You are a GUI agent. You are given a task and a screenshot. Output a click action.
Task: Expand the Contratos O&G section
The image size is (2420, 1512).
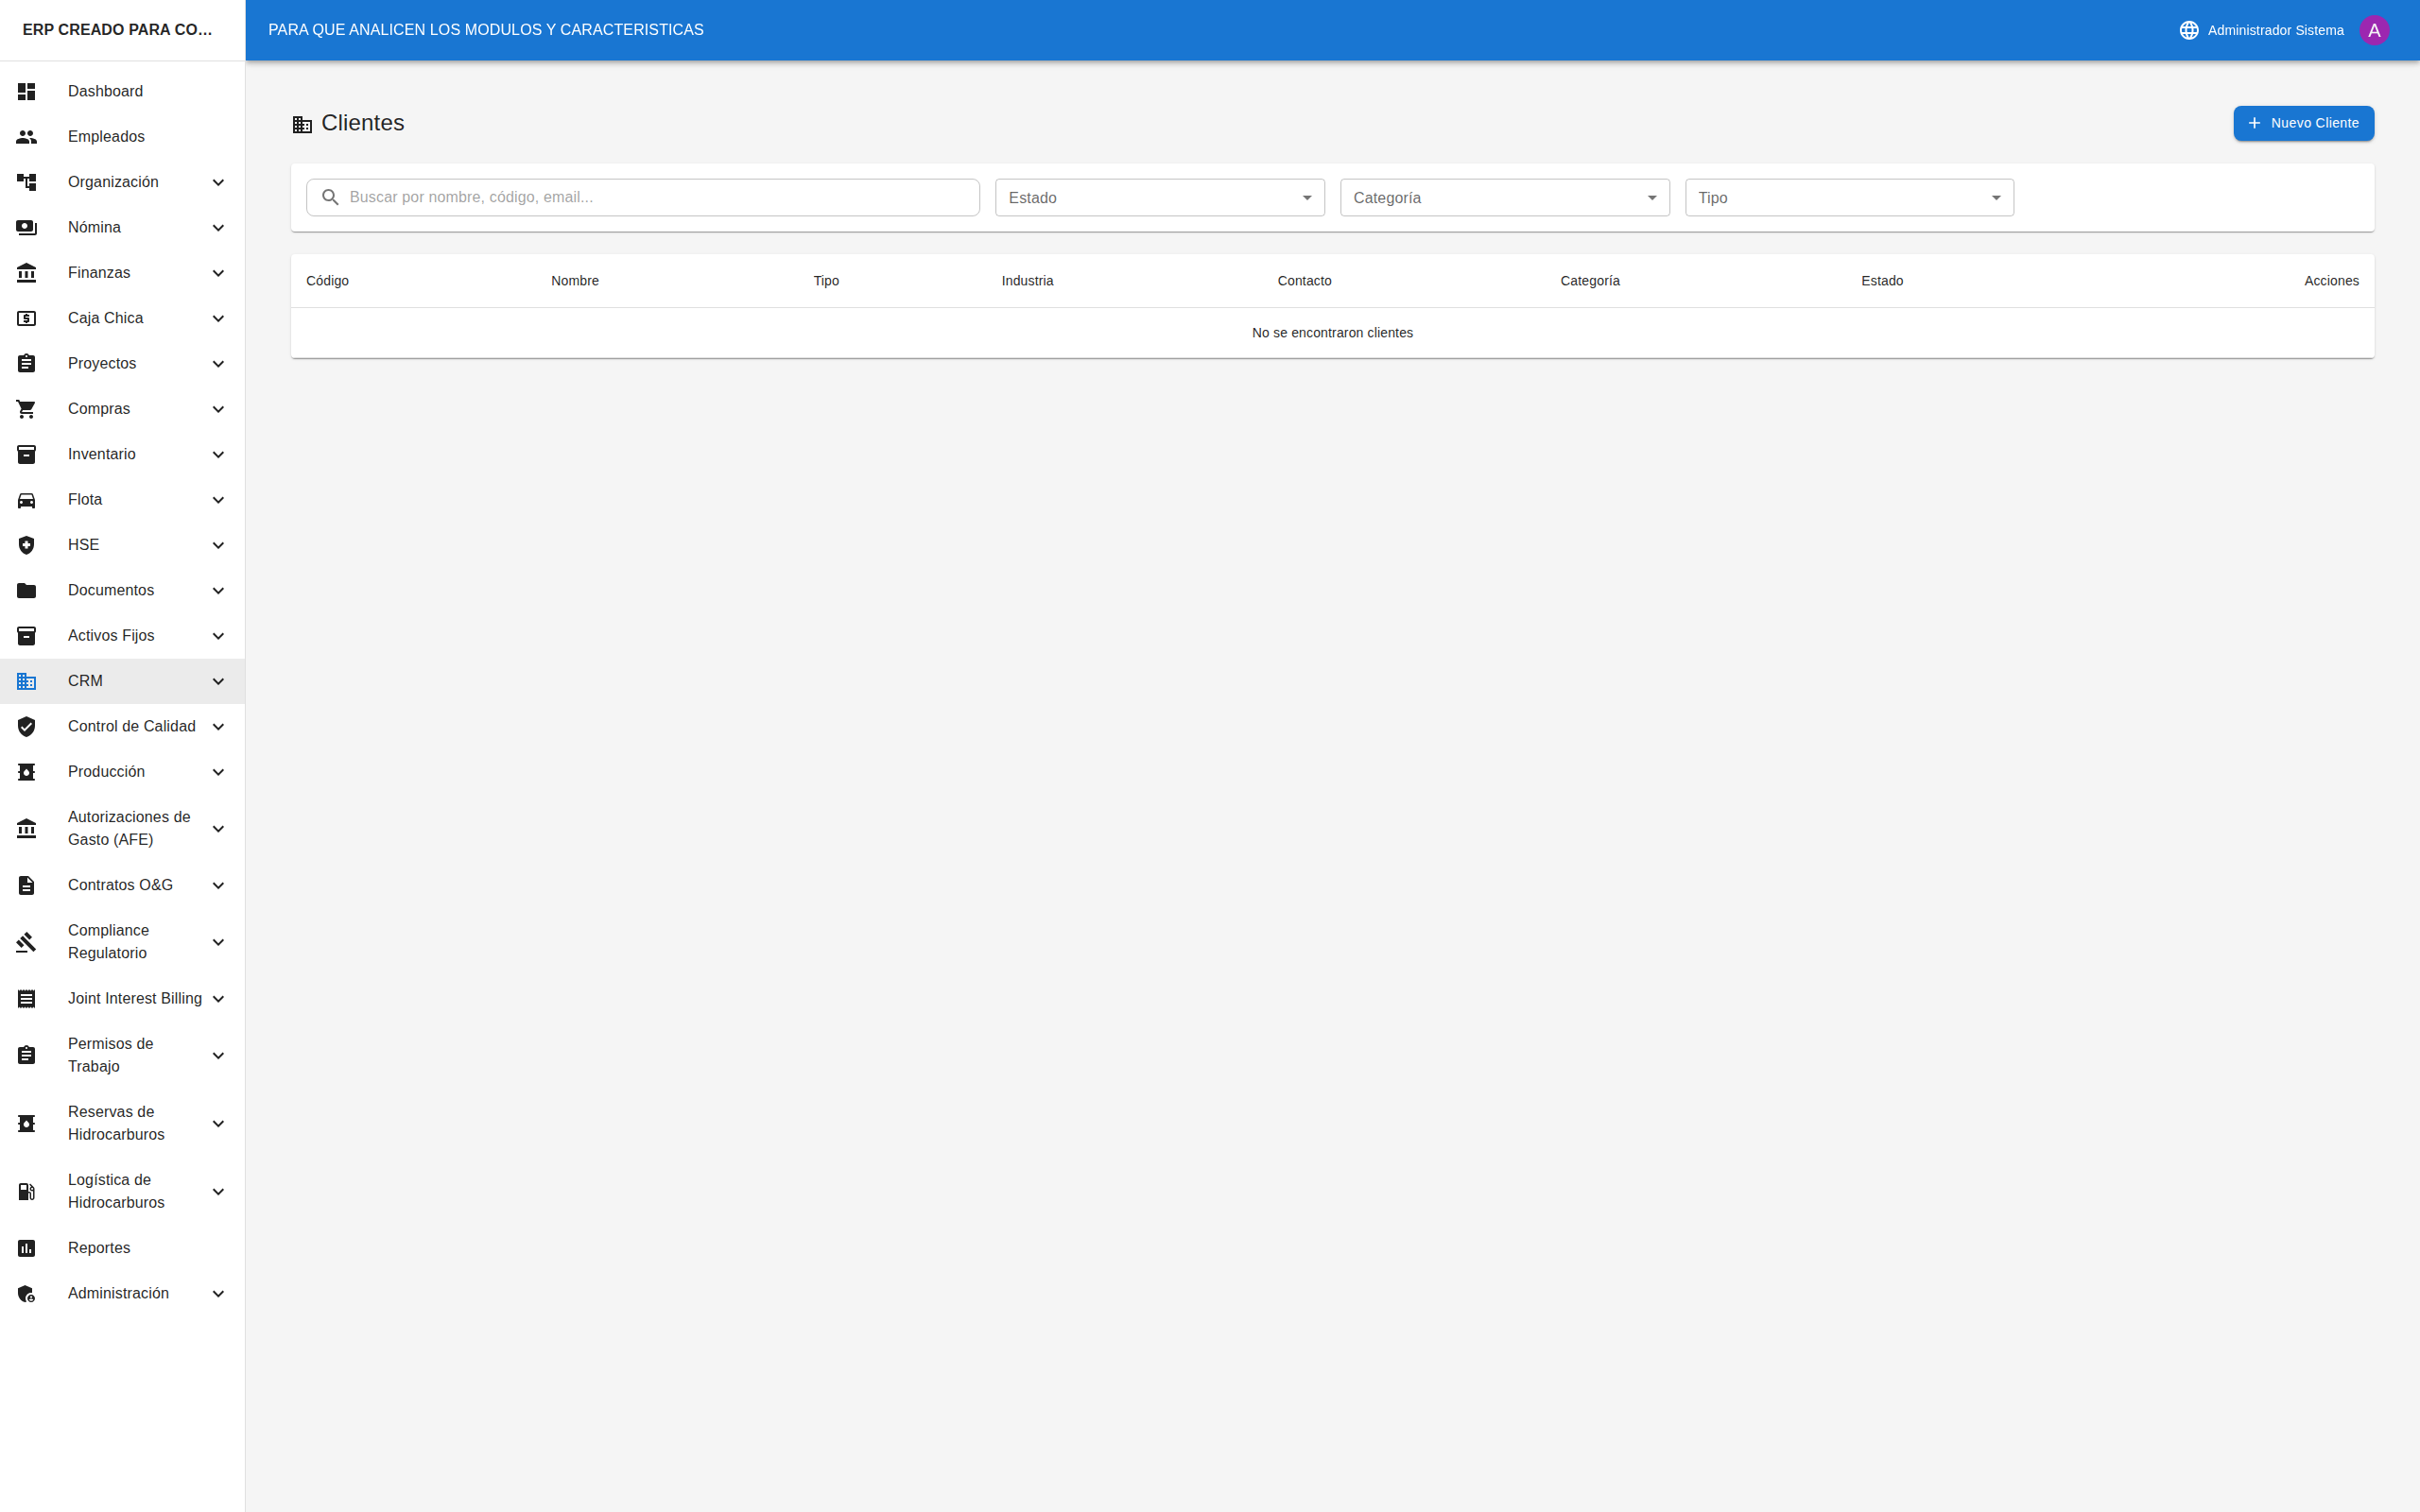coord(218,885)
